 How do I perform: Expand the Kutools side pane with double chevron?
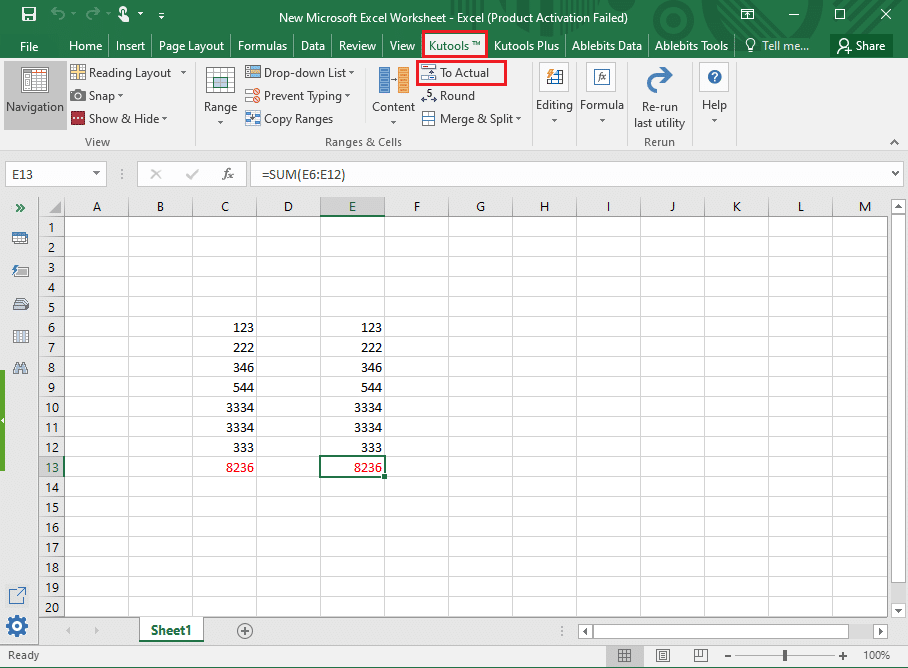tap(20, 208)
